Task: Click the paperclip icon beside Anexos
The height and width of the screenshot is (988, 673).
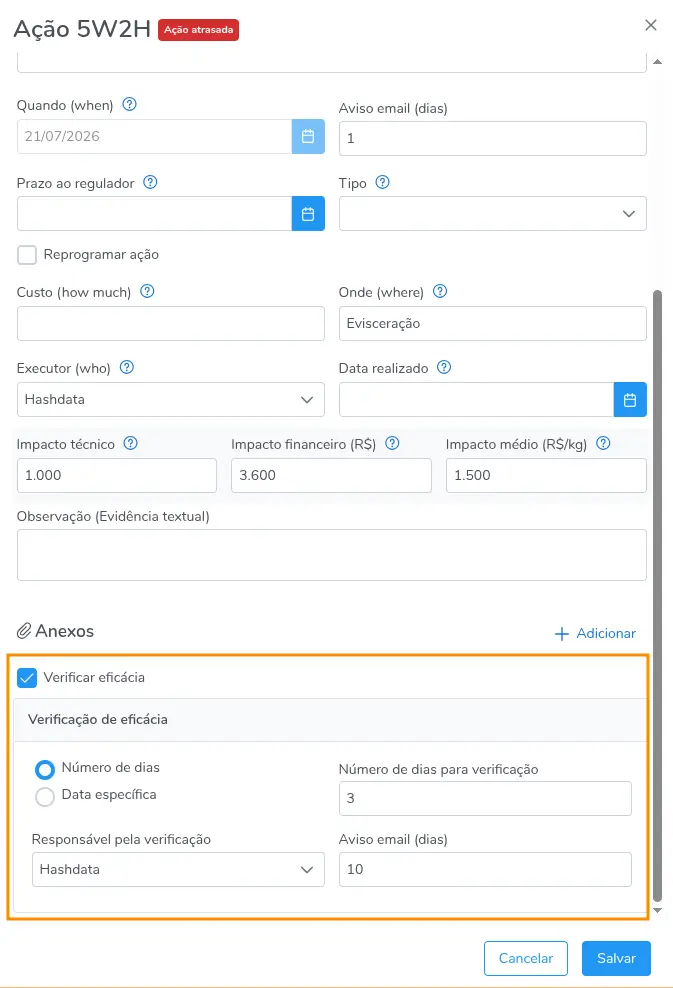Action: click(x=24, y=631)
